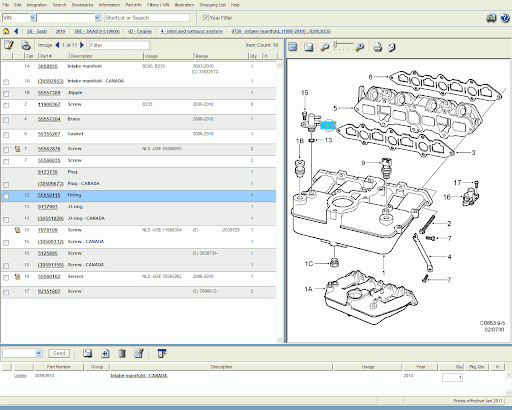This screenshot has width=512, height=410.
Task: Click the zoom-in magnifier beside the slider
Action: point(359,47)
